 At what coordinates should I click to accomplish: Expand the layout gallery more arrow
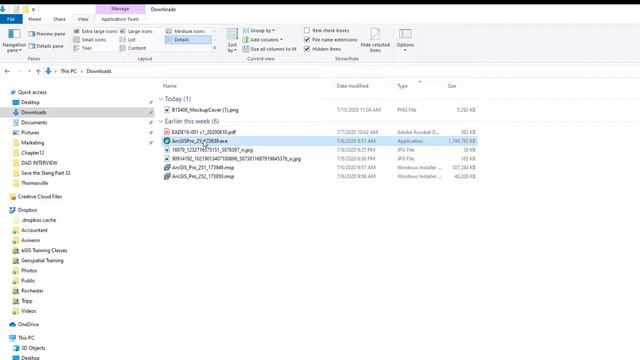point(214,48)
